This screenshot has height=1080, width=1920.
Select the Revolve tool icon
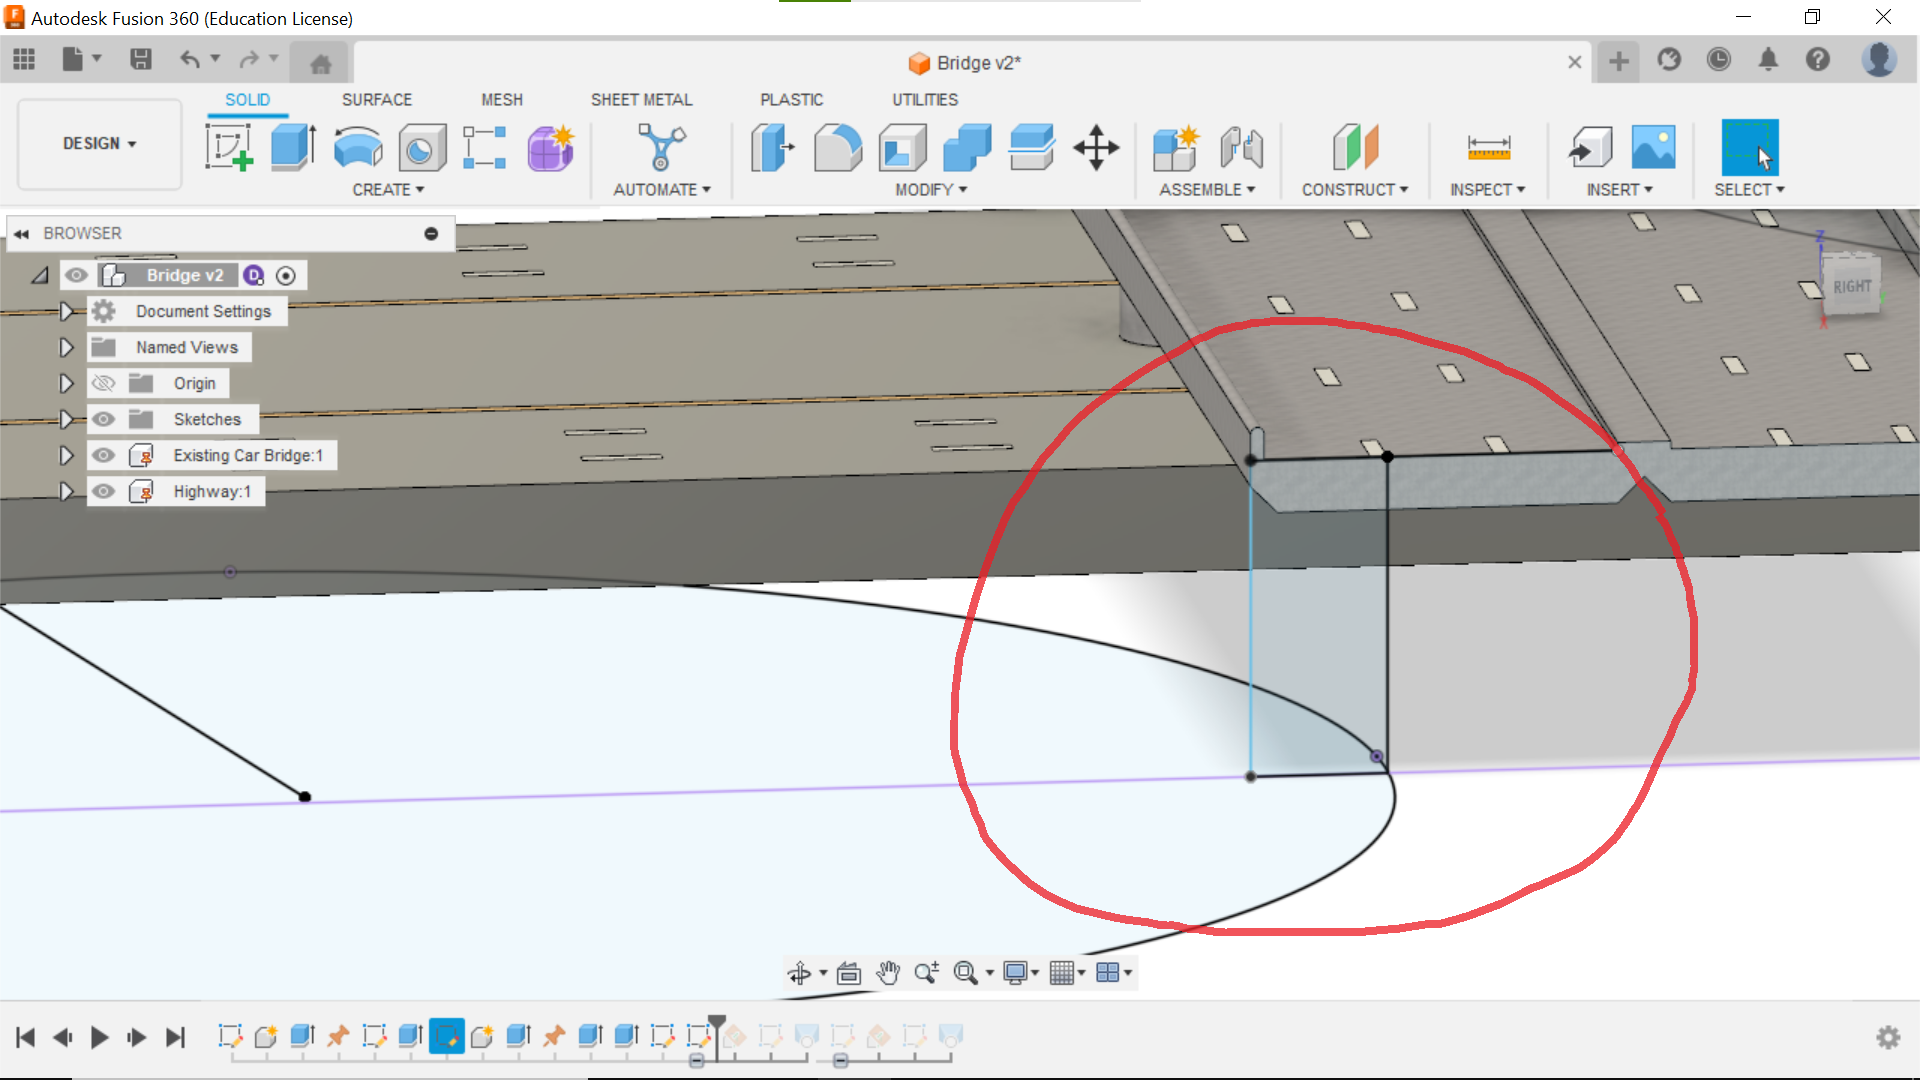tap(357, 148)
